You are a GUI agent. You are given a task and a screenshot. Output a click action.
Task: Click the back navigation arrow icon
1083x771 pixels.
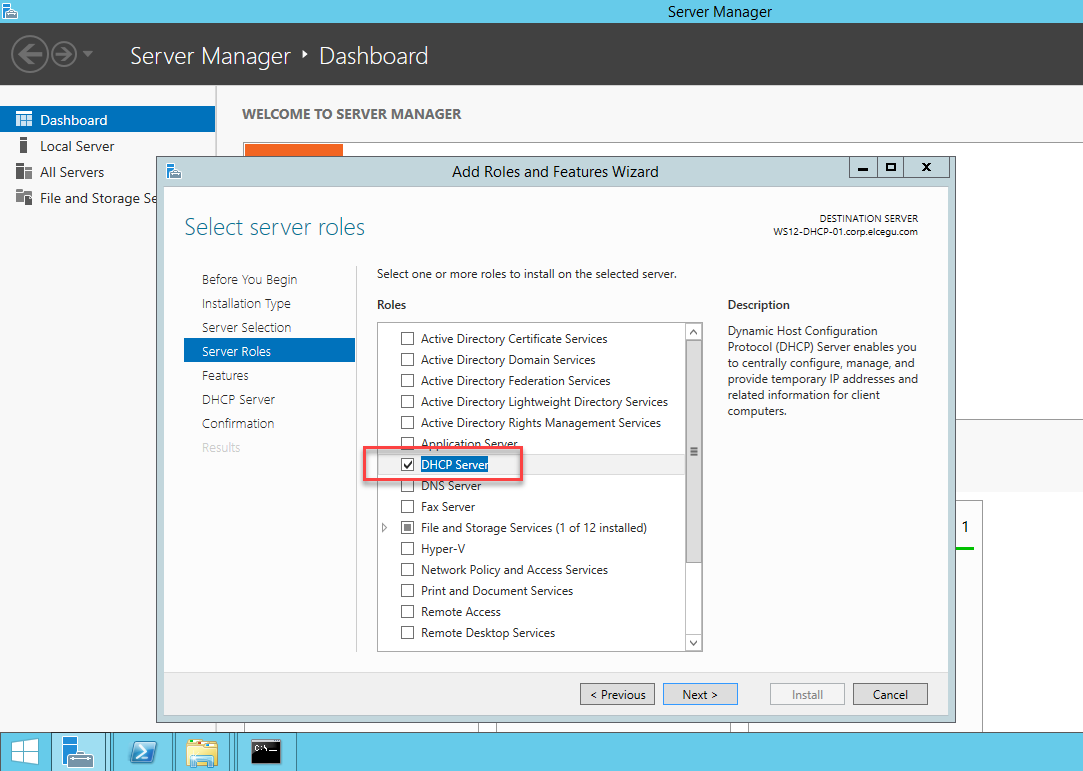click(x=30, y=54)
